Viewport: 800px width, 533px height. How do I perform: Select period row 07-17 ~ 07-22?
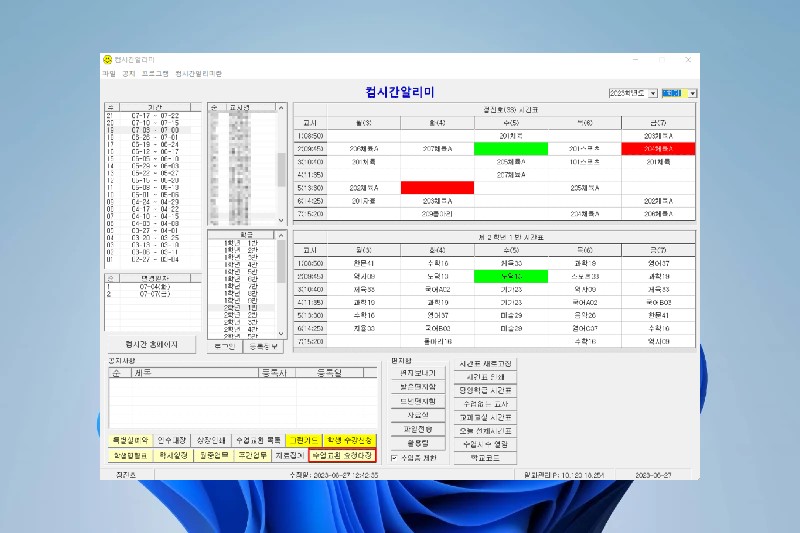coord(153,116)
